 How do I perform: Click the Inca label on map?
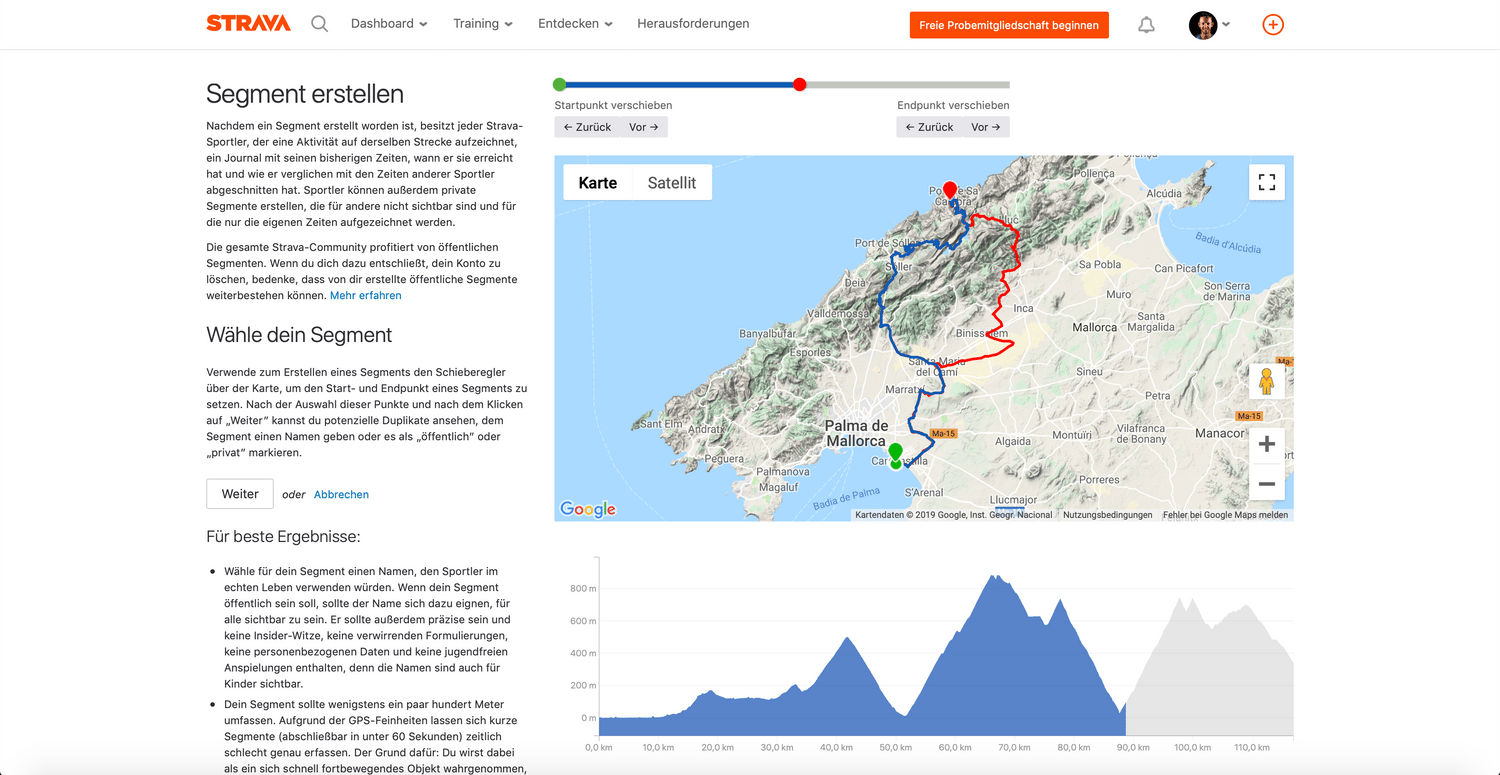[x=1024, y=308]
